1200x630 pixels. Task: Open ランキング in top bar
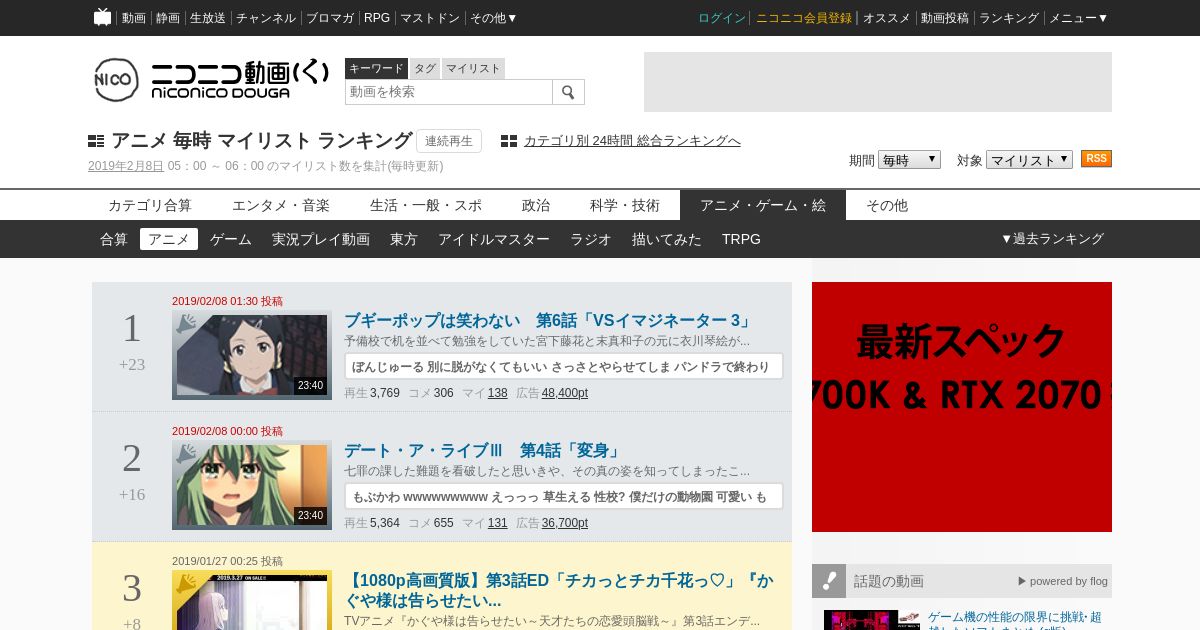tap(1009, 18)
